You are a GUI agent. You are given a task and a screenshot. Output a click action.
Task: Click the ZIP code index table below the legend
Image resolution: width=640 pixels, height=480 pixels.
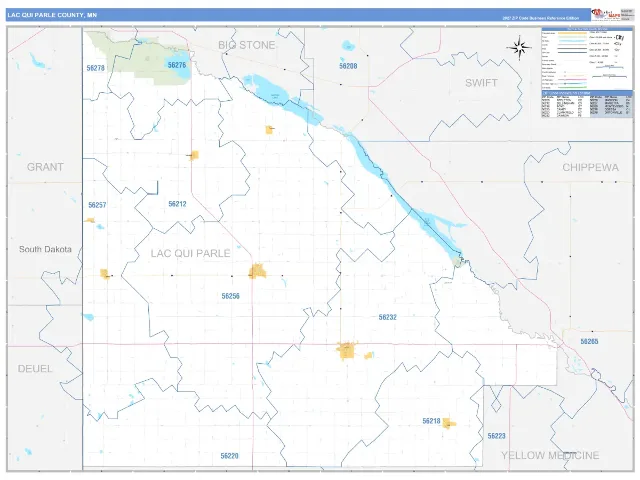(x=587, y=104)
